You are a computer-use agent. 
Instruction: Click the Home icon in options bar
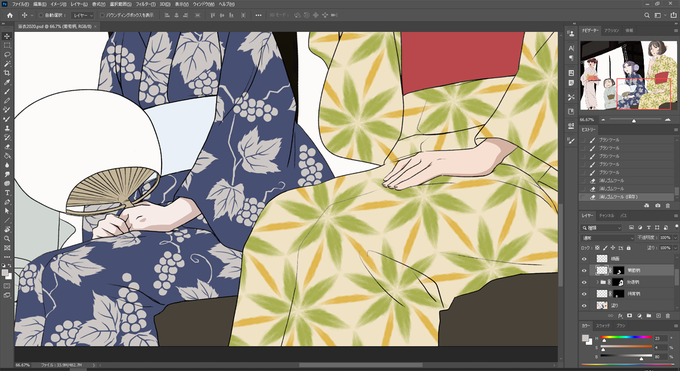10,15
